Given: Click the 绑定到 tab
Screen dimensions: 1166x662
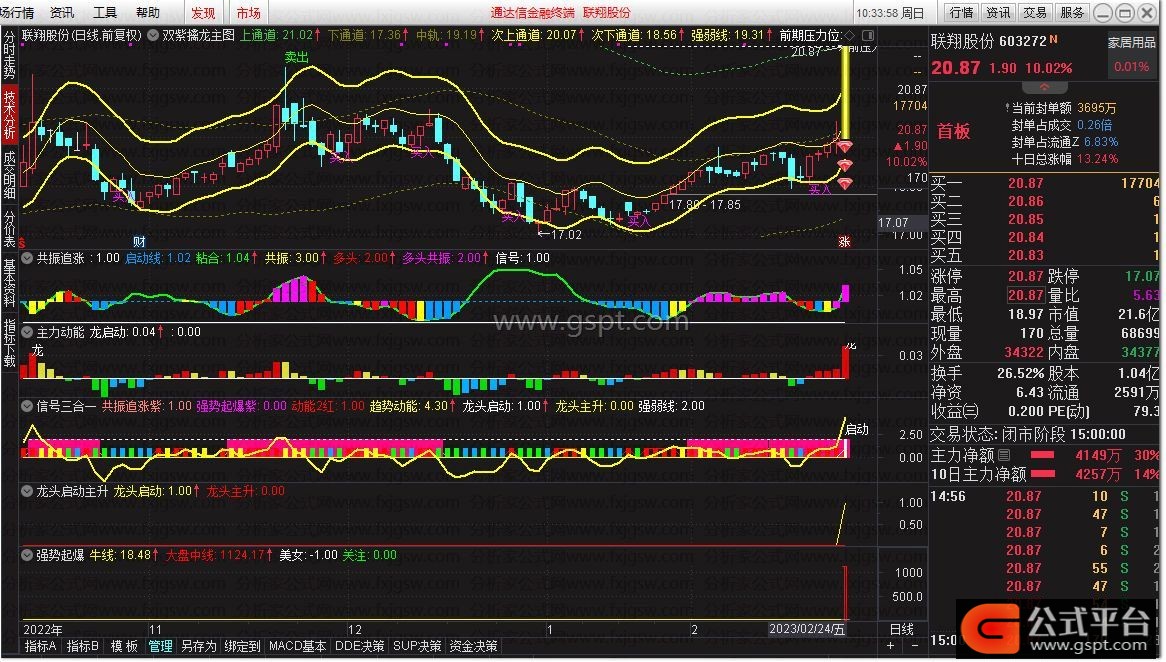Looking at the screenshot, I should click(x=242, y=646).
